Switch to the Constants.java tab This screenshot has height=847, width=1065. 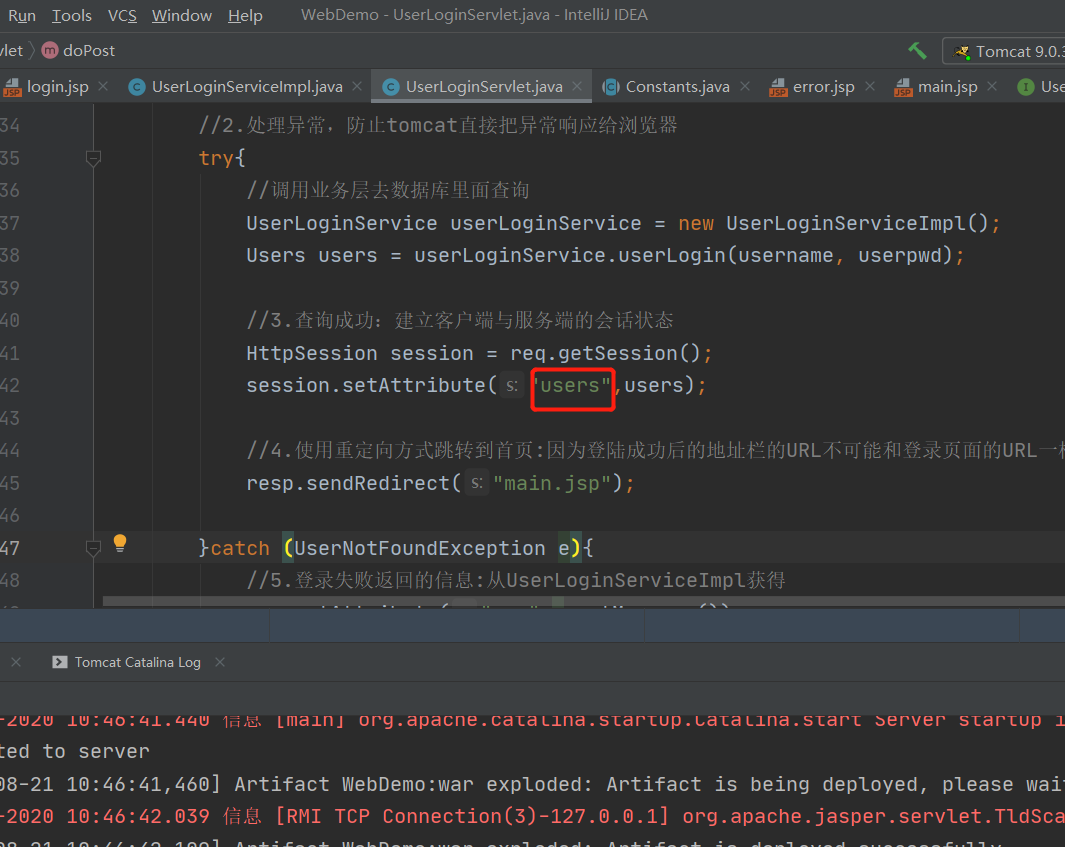tap(677, 87)
